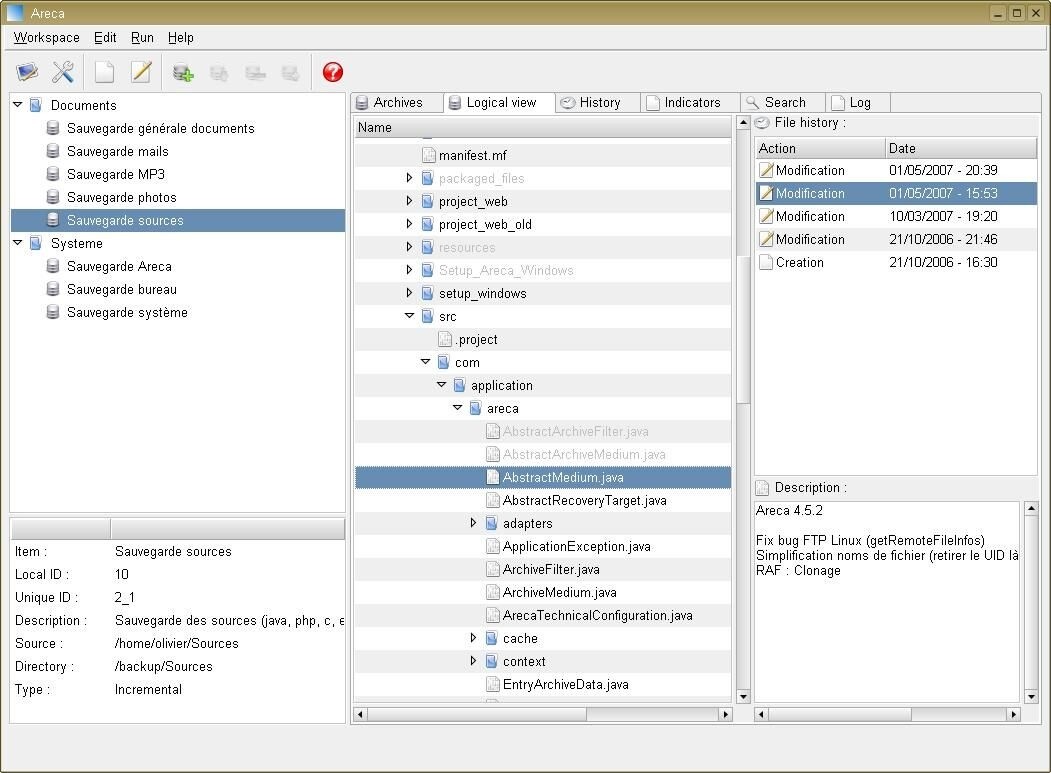Launch a backup with the green plus archive icon
This screenshot has width=1051, height=773.
(182, 71)
